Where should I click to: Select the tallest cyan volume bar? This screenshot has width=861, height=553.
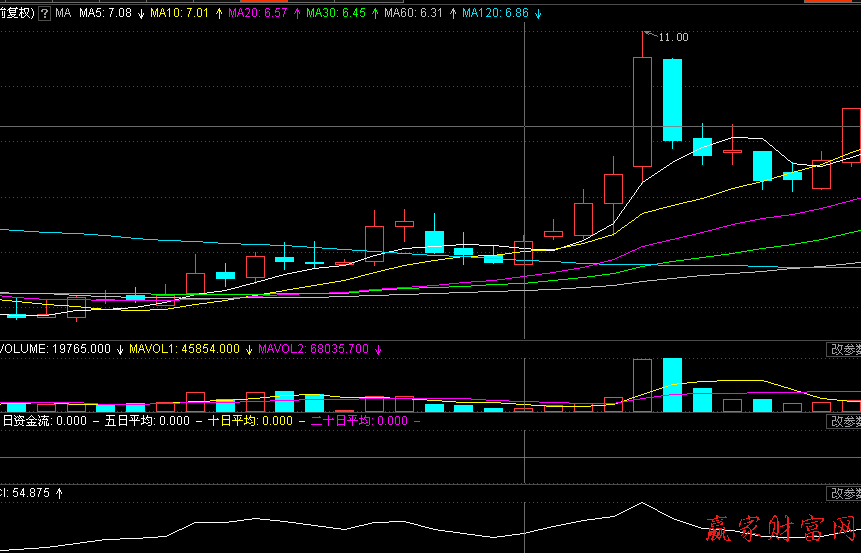pyautogui.click(x=672, y=385)
